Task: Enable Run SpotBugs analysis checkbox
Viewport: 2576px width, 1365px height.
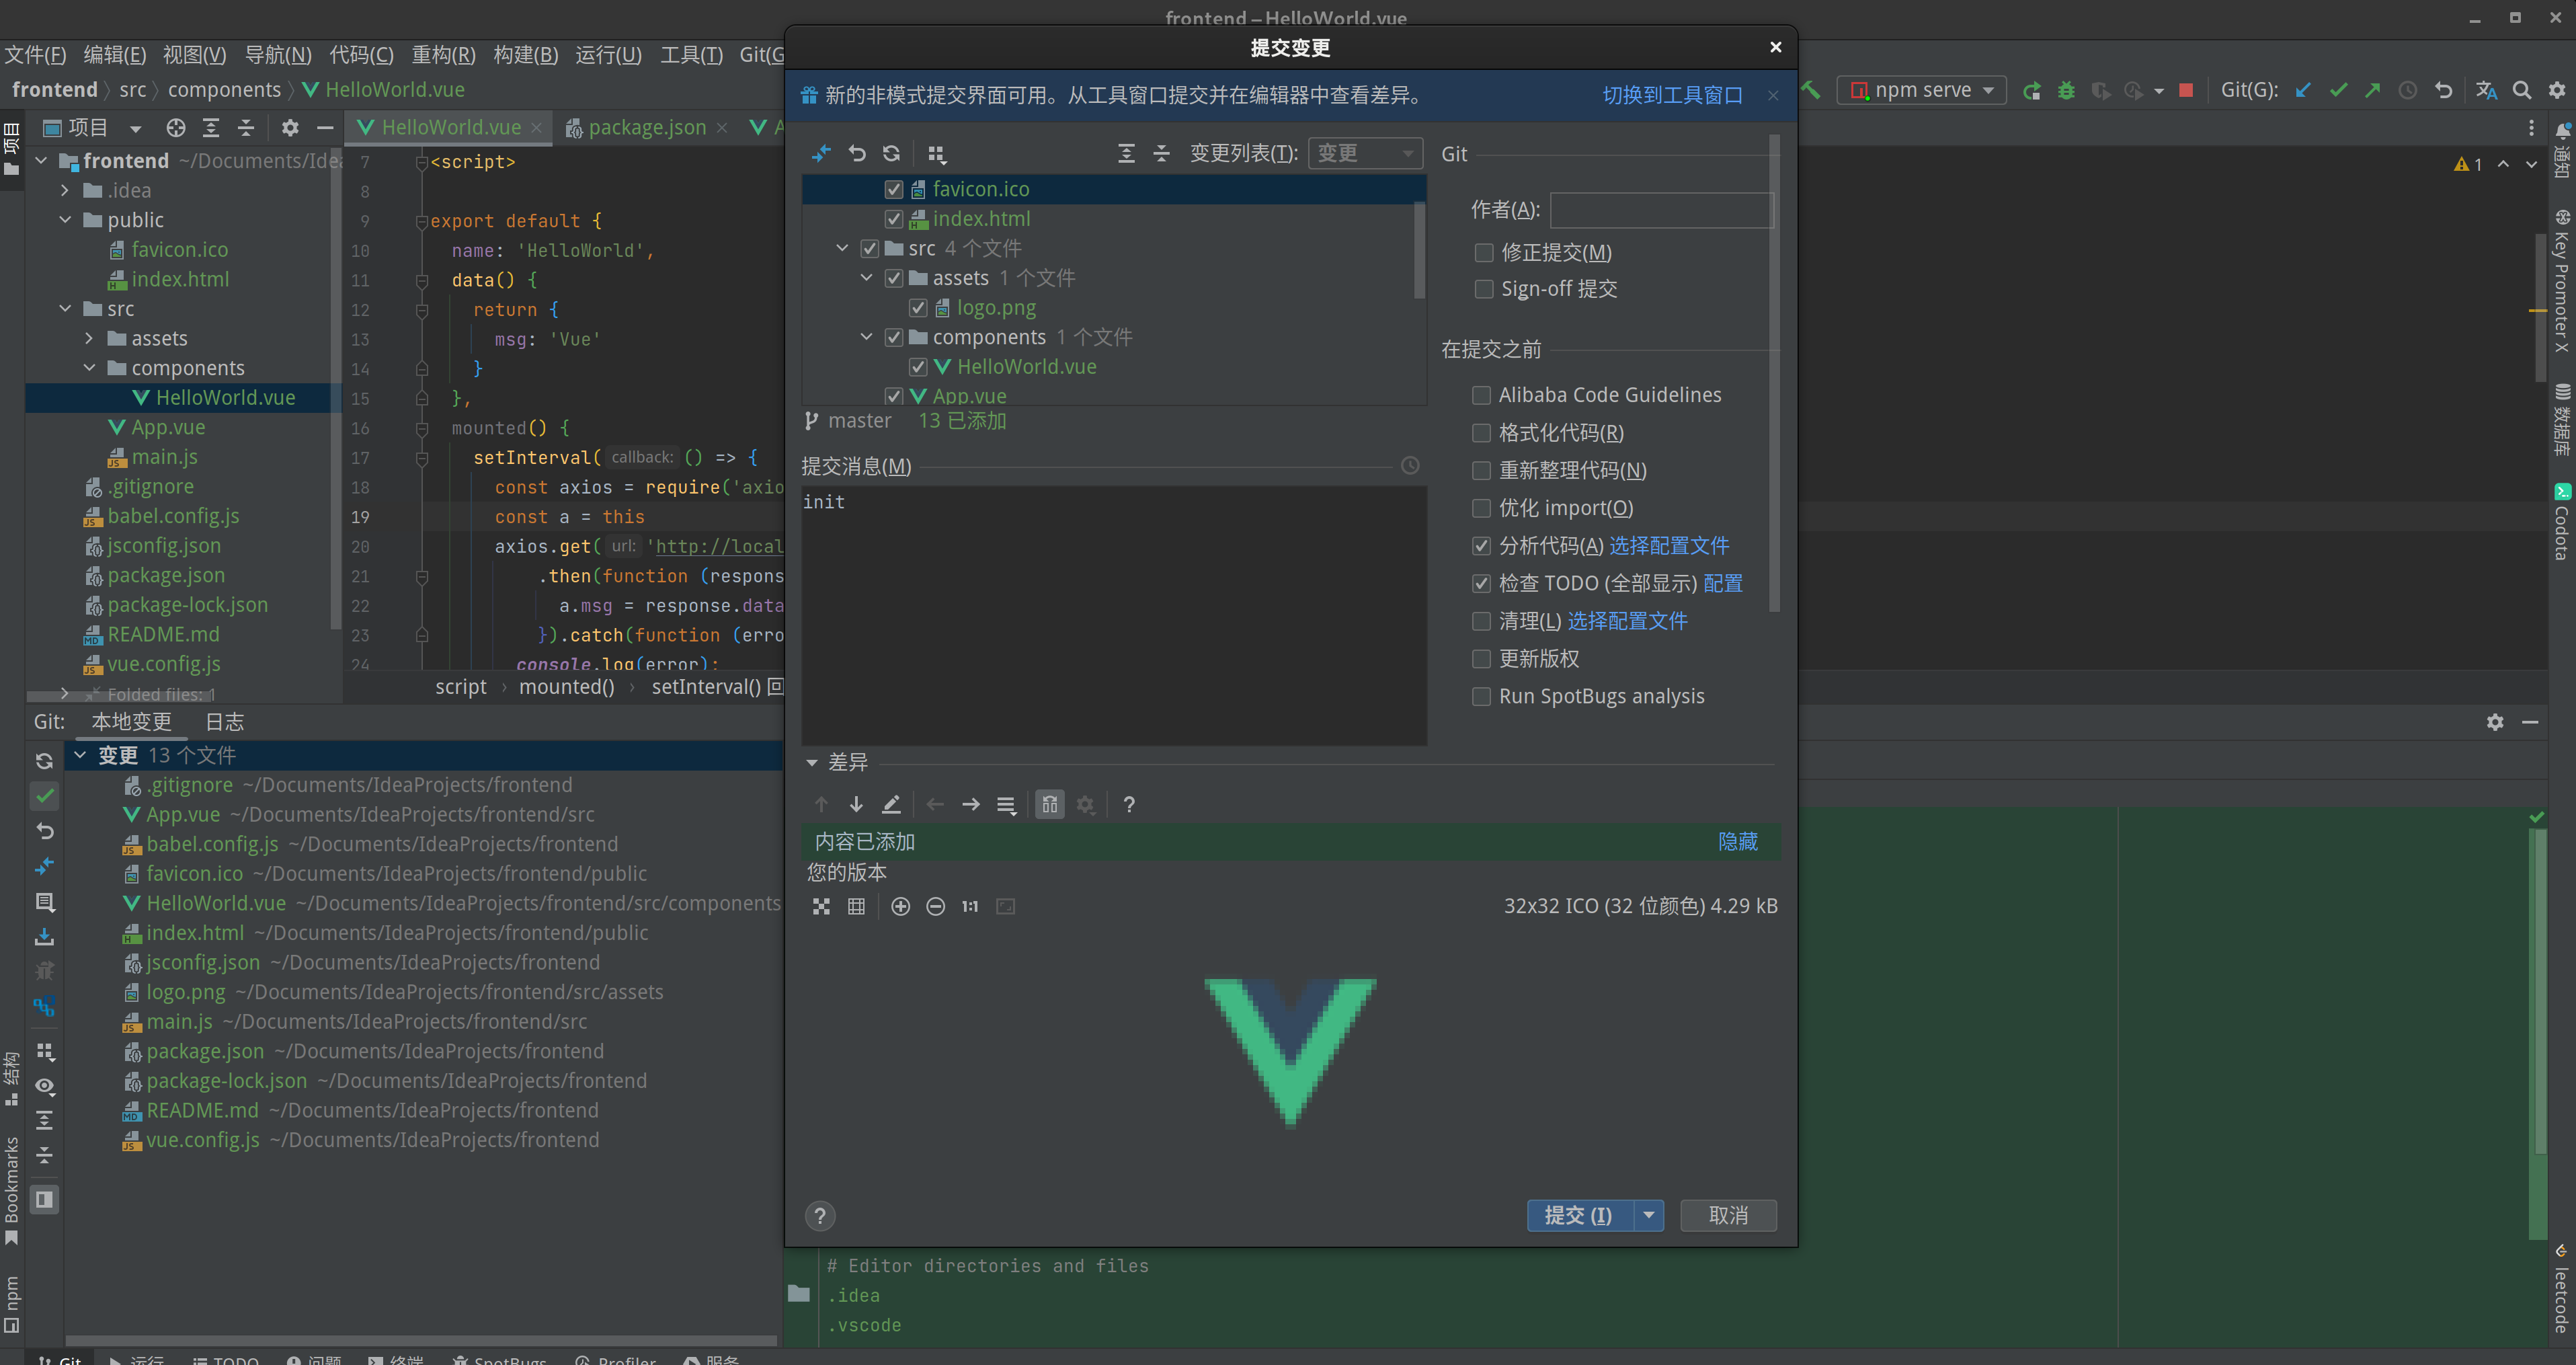Action: pyautogui.click(x=1481, y=697)
